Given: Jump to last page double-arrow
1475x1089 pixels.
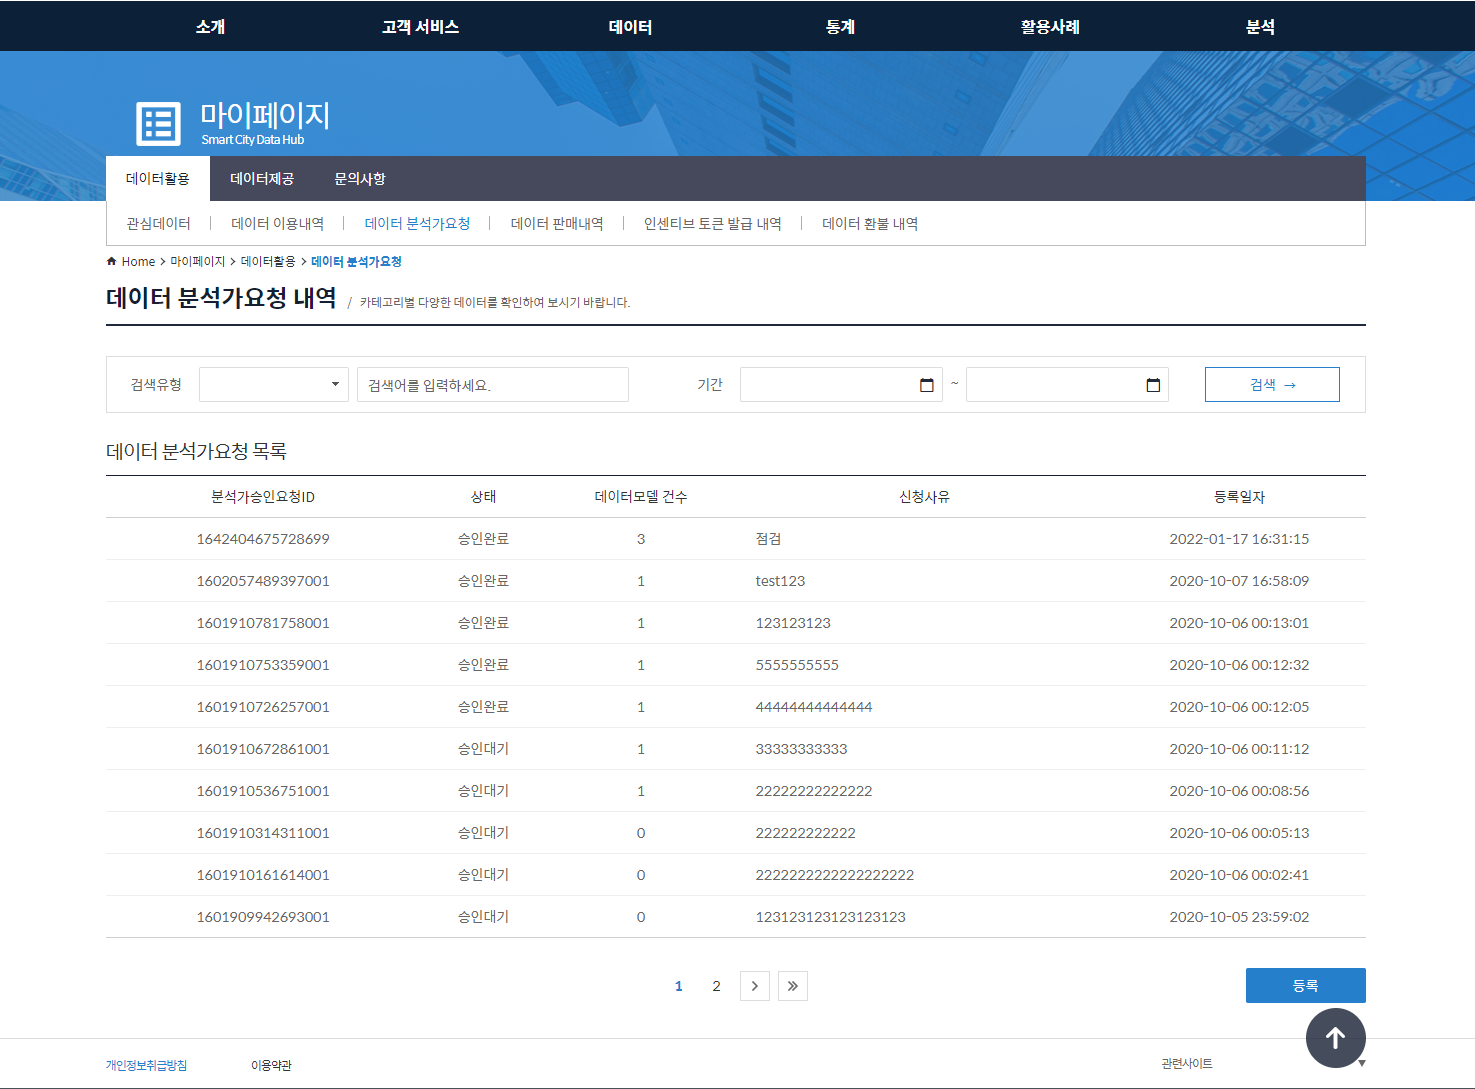Looking at the screenshot, I should 792,986.
